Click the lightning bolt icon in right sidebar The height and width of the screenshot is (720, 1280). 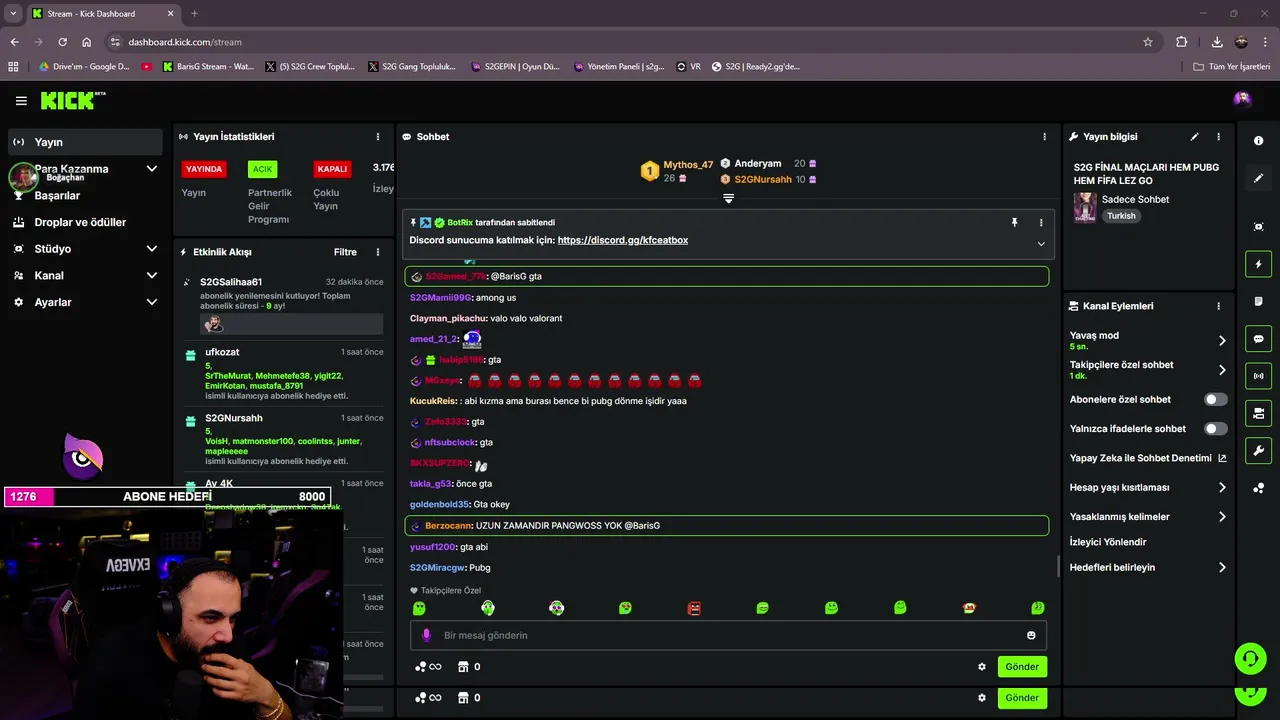coord(1258,264)
